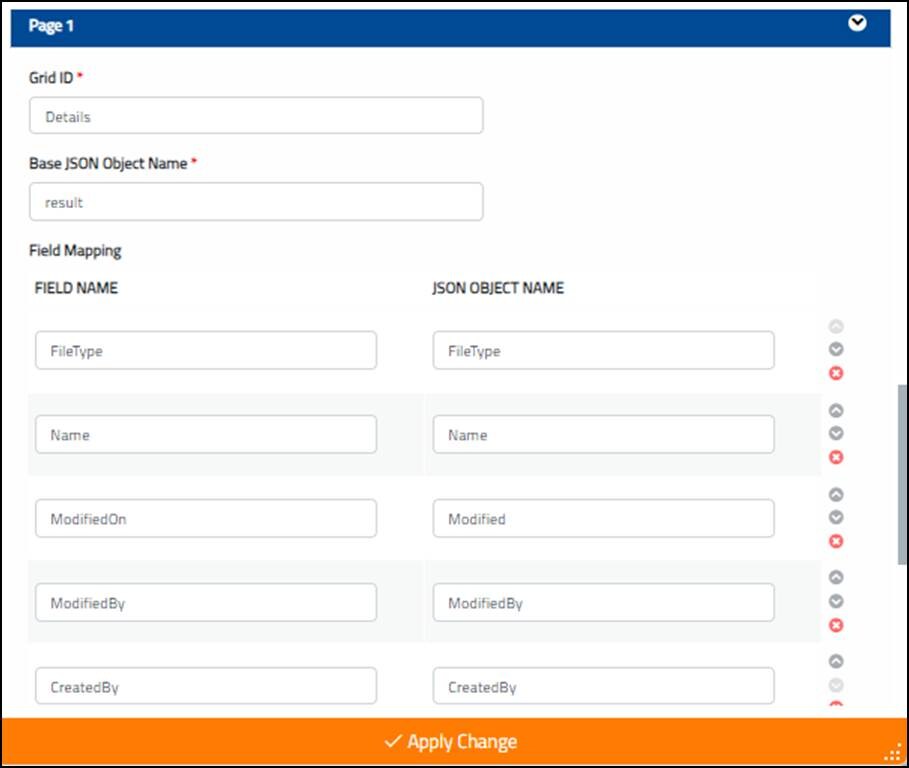Select the FileType field name input
The image size is (909, 768).
pyautogui.click(x=206, y=351)
